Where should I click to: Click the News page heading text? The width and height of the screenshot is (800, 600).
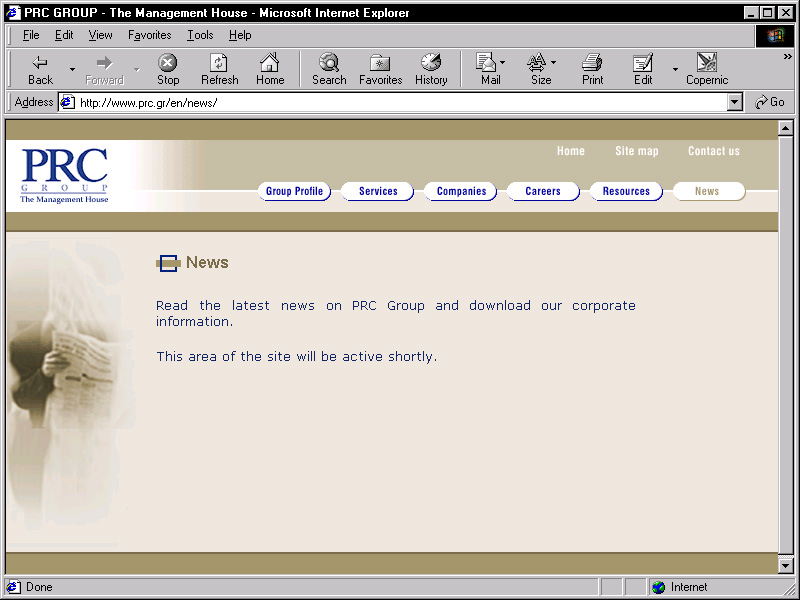pos(207,262)
